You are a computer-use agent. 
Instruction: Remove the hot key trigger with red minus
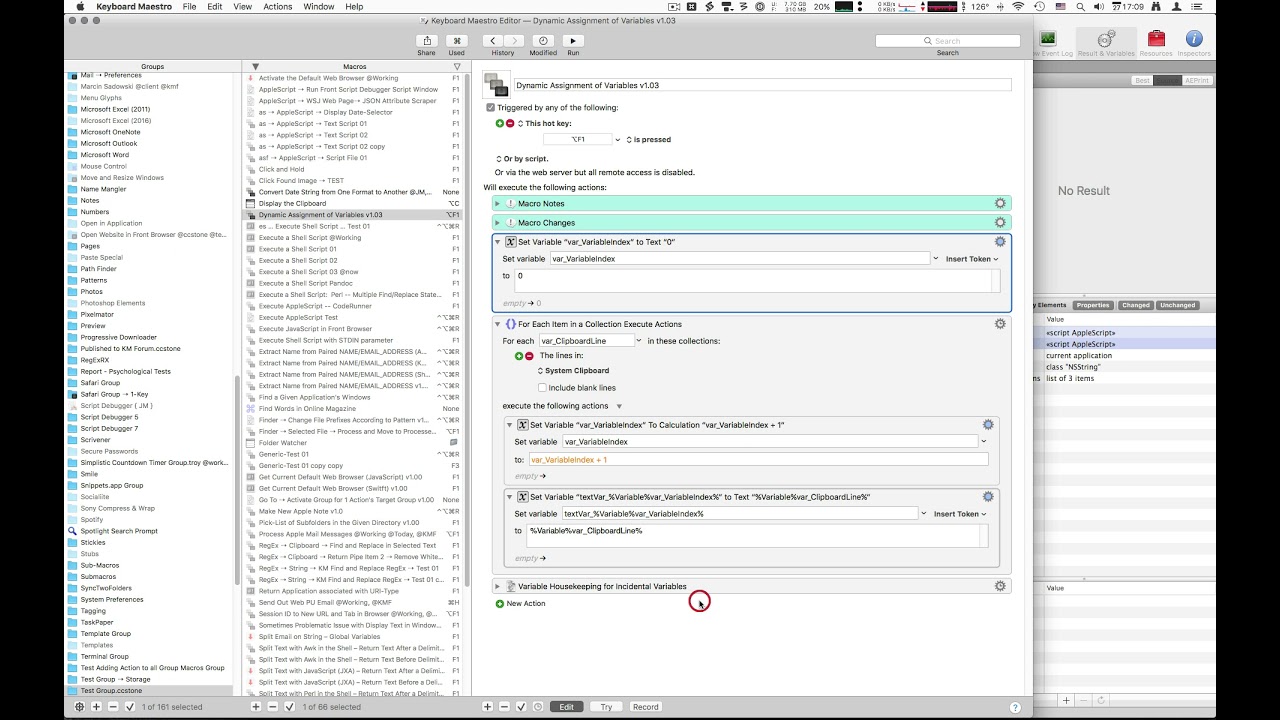510,123
